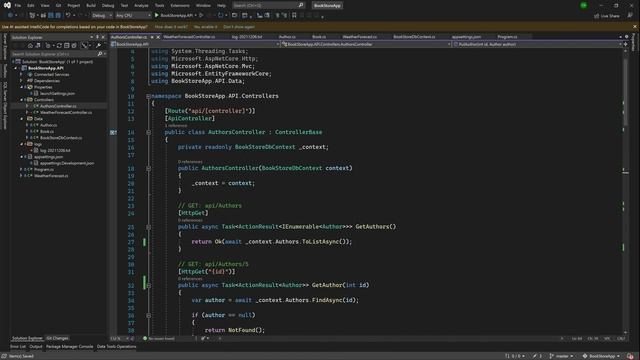Open the Debug configuration dropdown
This screenshot has width=640, height=360.
(x=102, y=15)
